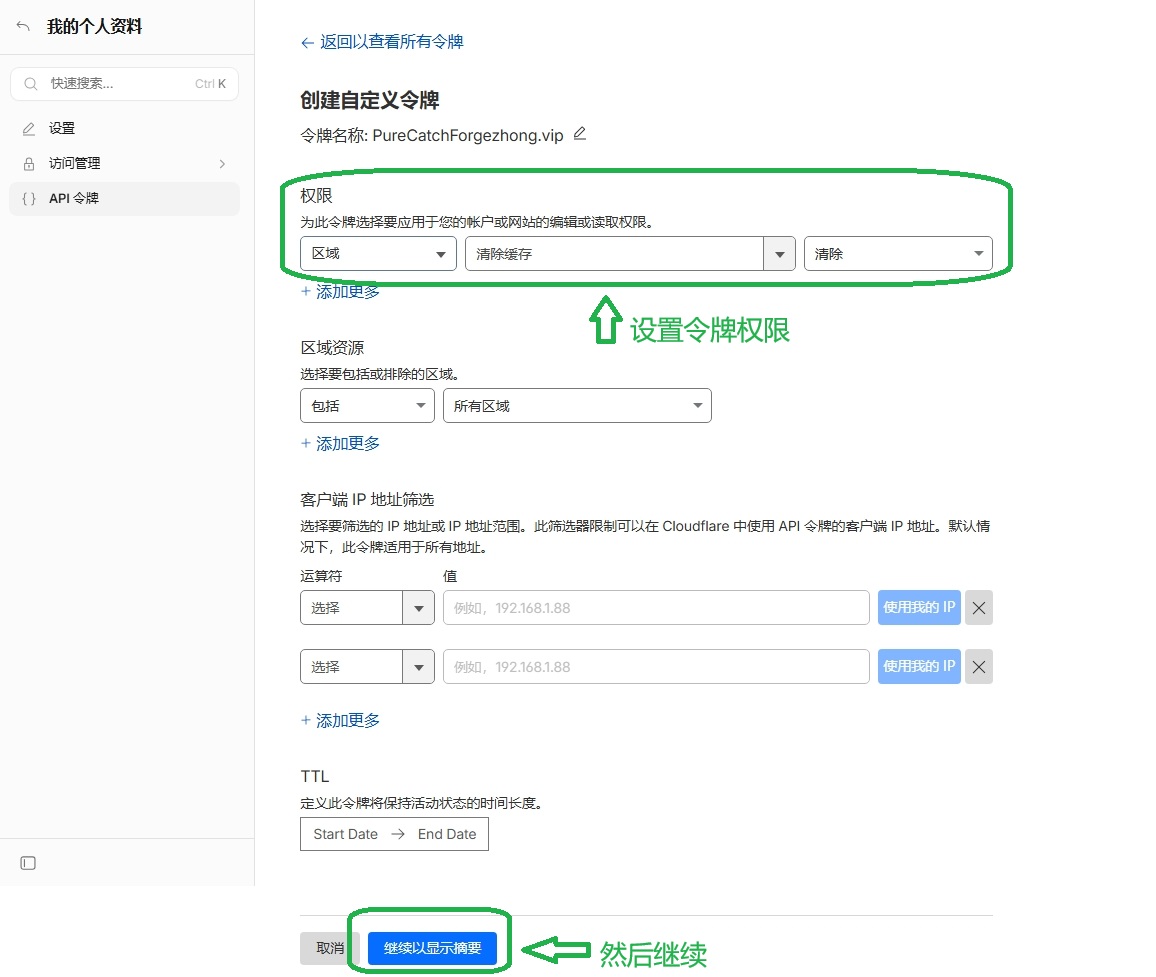
Task: Click 添加更多 under 客户端 IP 地址筛选
Action: (341, 720)
